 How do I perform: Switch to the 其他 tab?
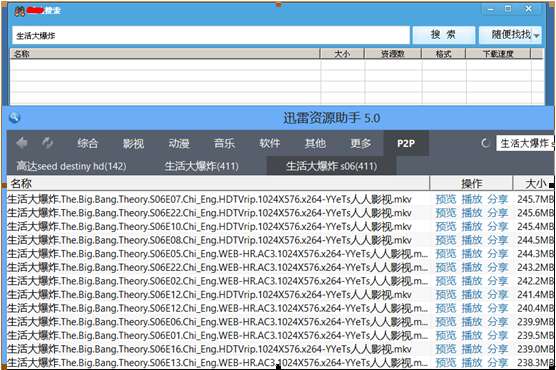pyautogui.click(x=315, y=143)
